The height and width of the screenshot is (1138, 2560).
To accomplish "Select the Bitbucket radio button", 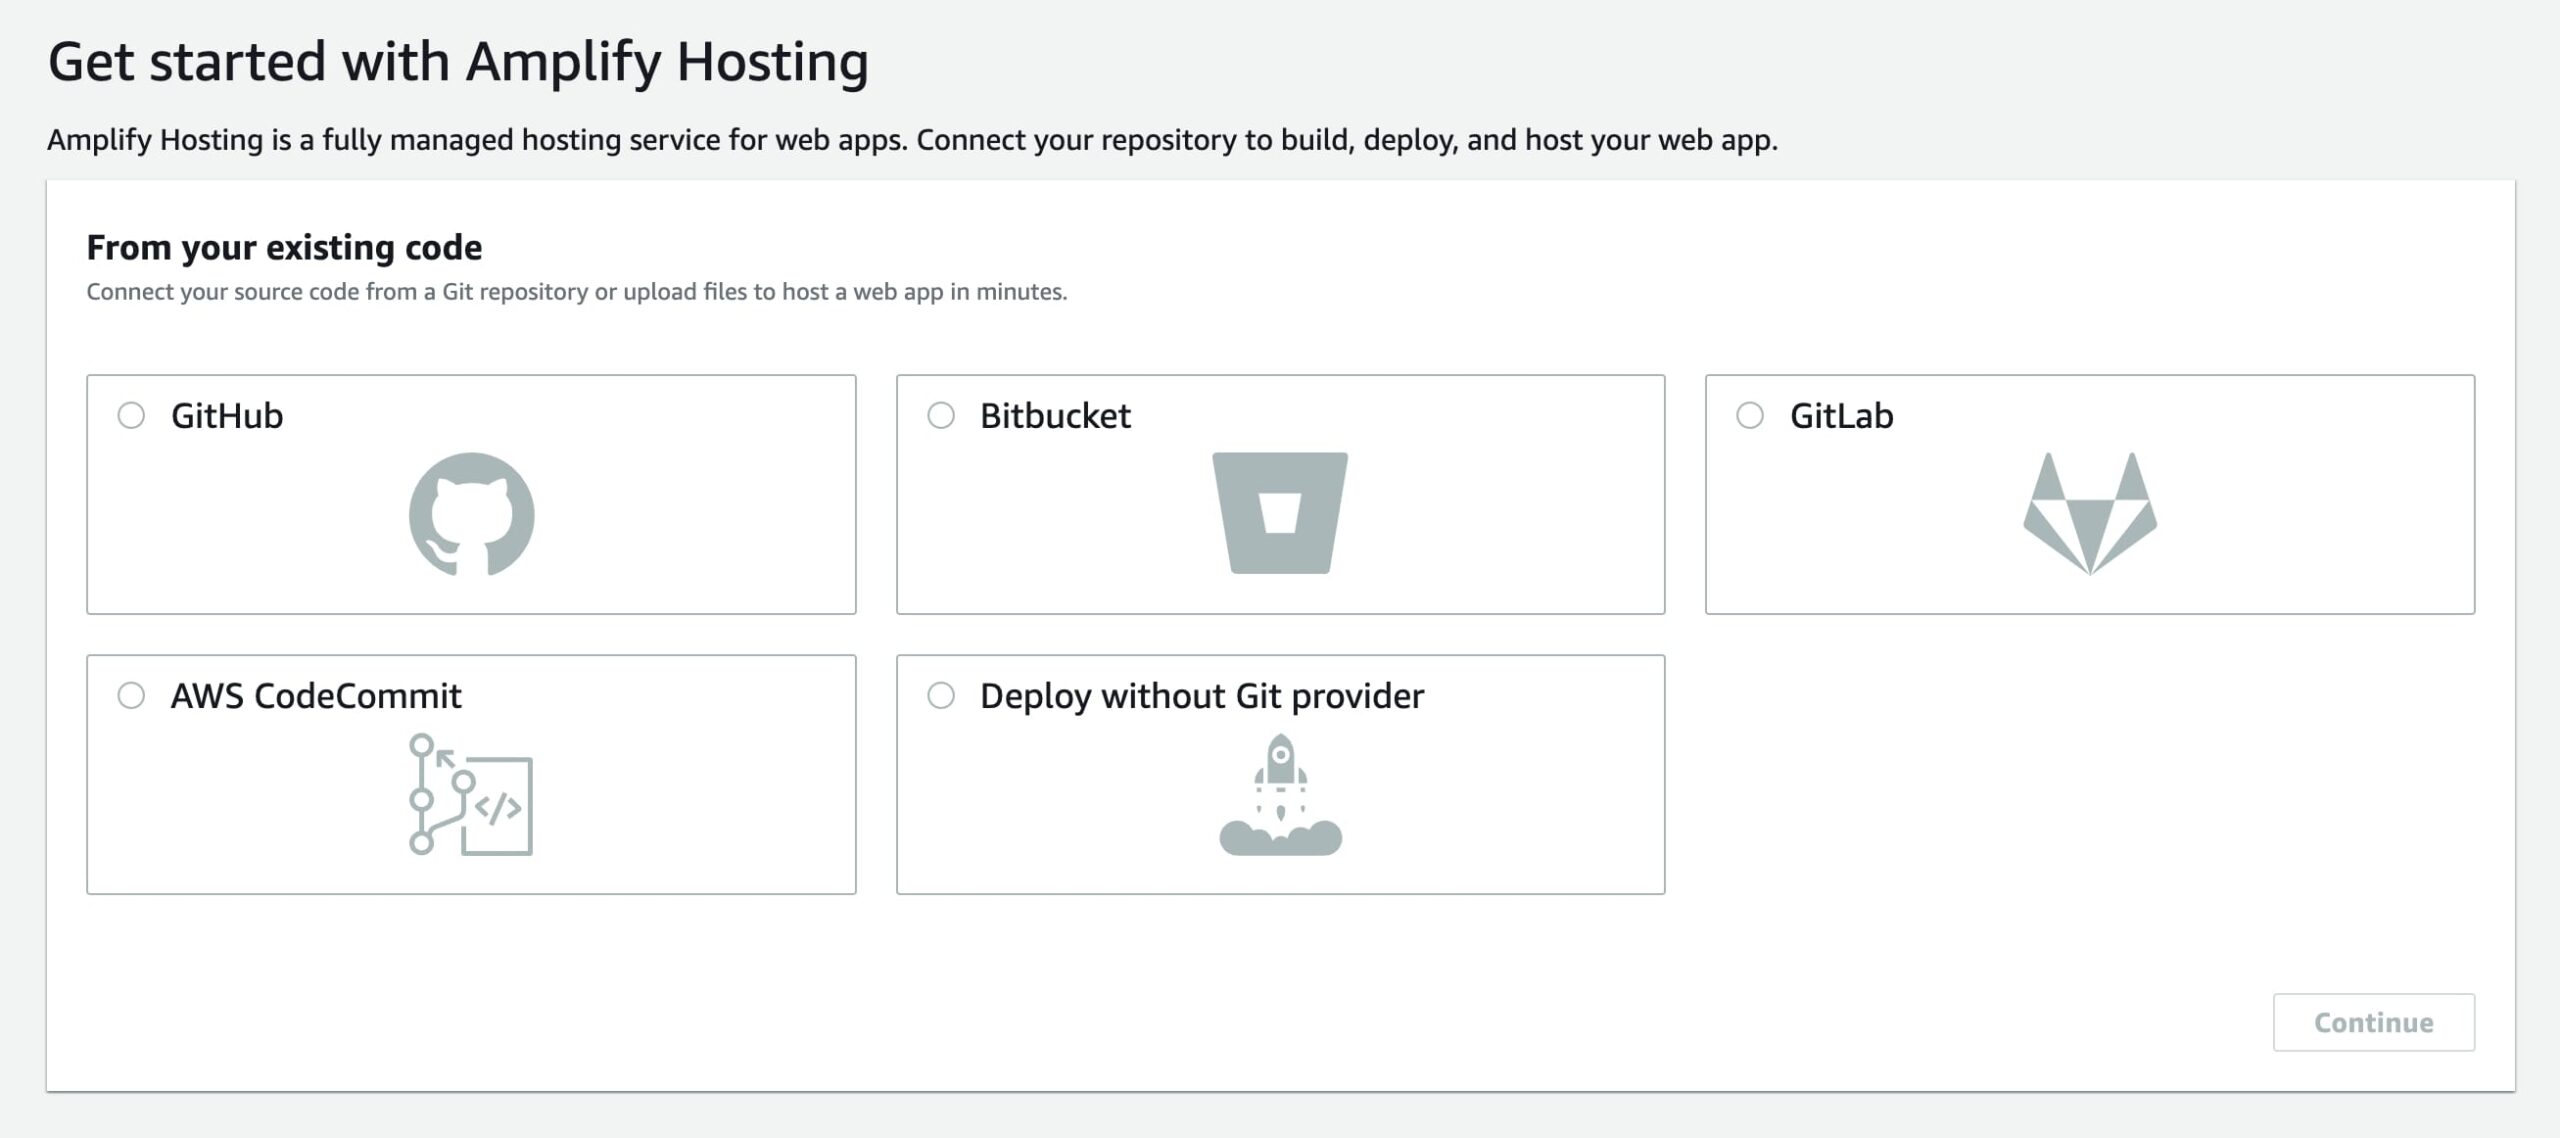I will coord(941,415).
